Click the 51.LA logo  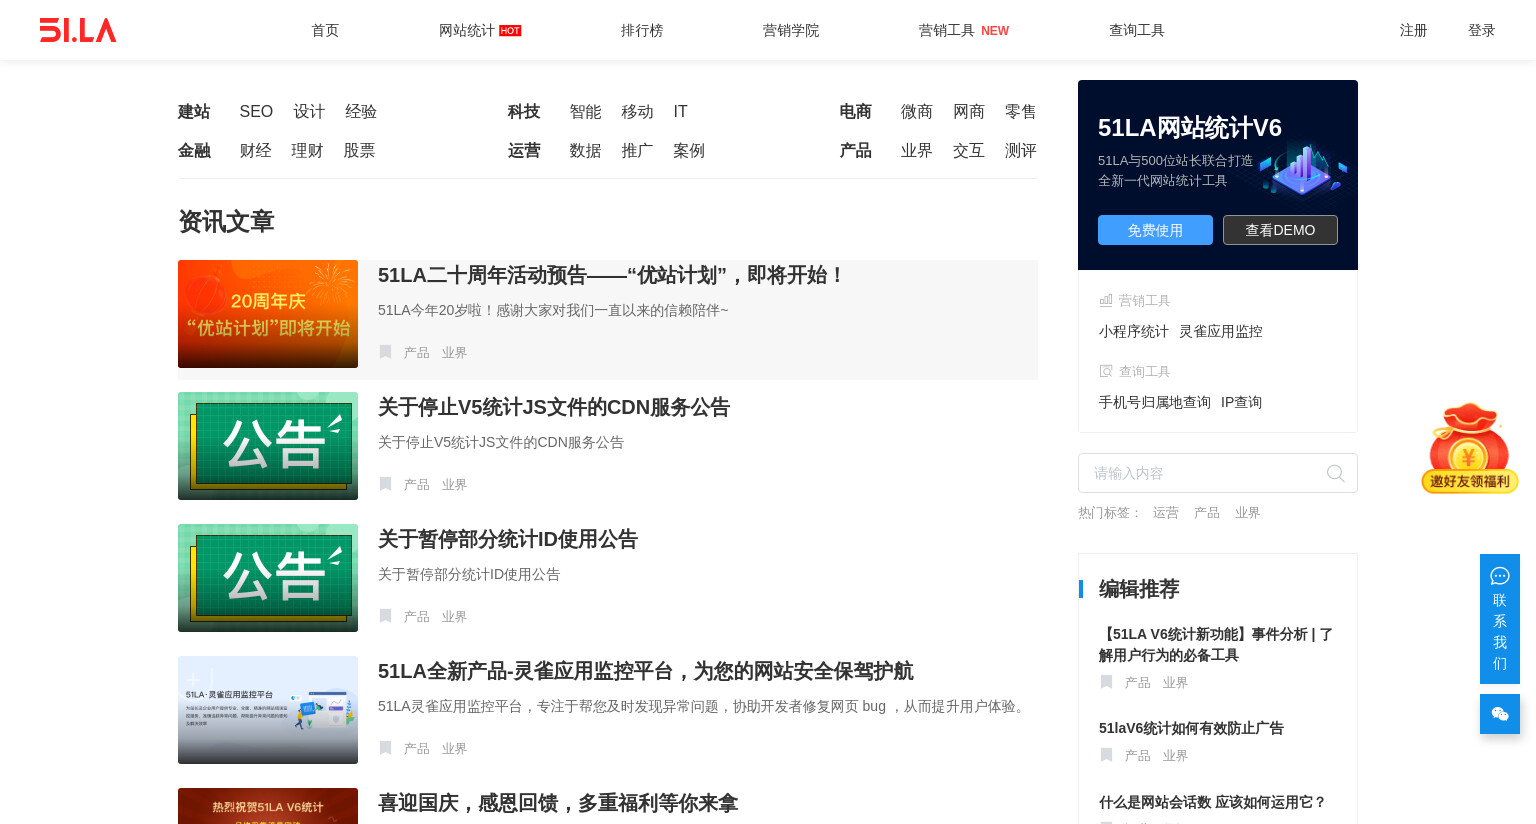pyautogui.click(x=78, y=30)
